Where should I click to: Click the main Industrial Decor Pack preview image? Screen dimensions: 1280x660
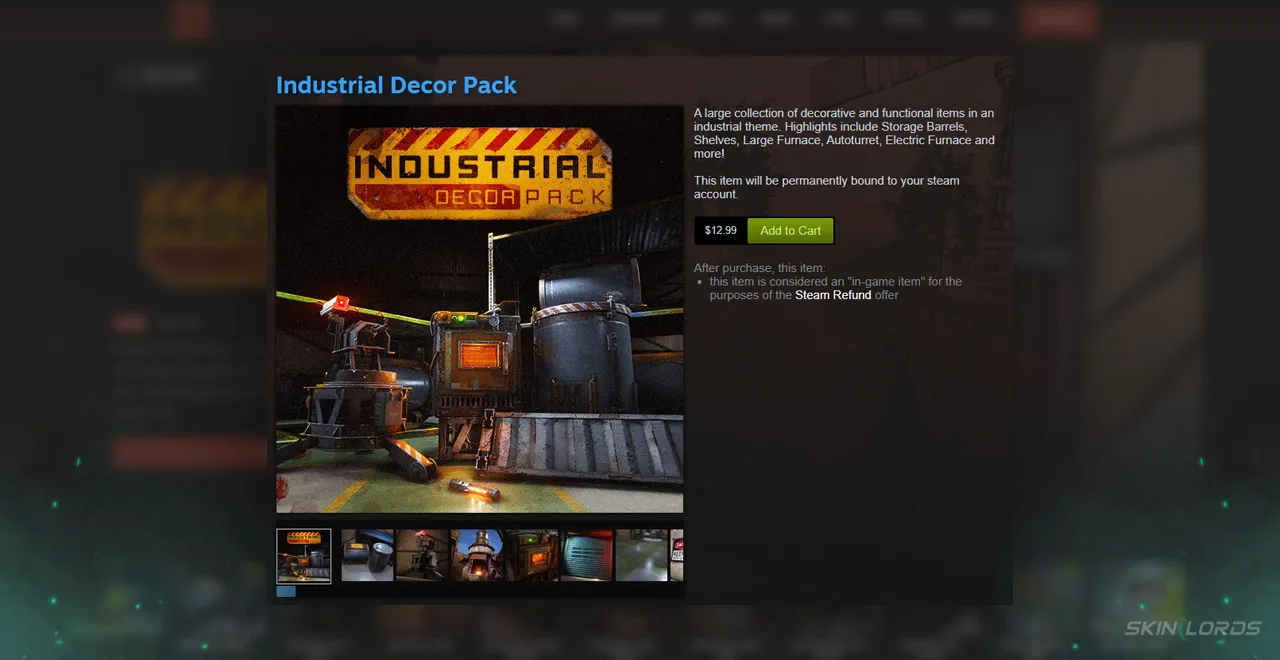click(x=479, y=309)
